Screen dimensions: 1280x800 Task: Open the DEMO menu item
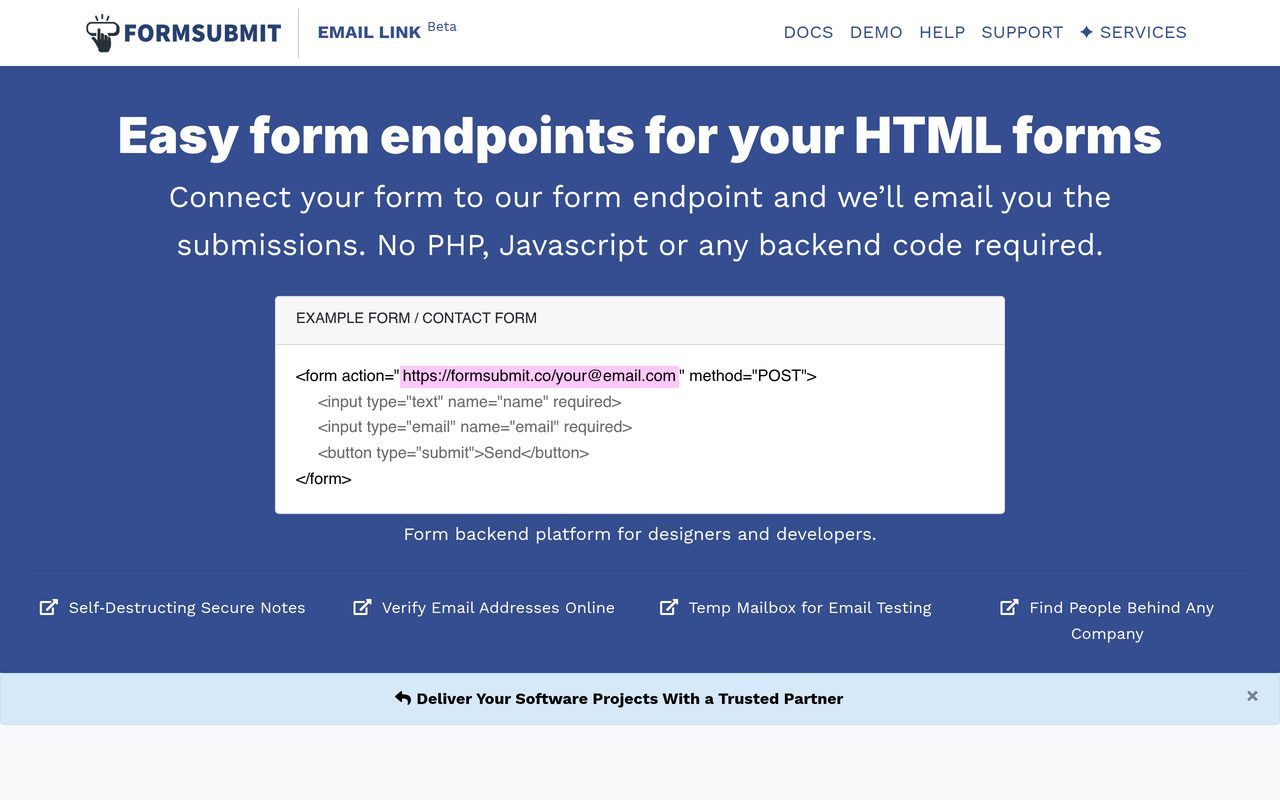876,32
